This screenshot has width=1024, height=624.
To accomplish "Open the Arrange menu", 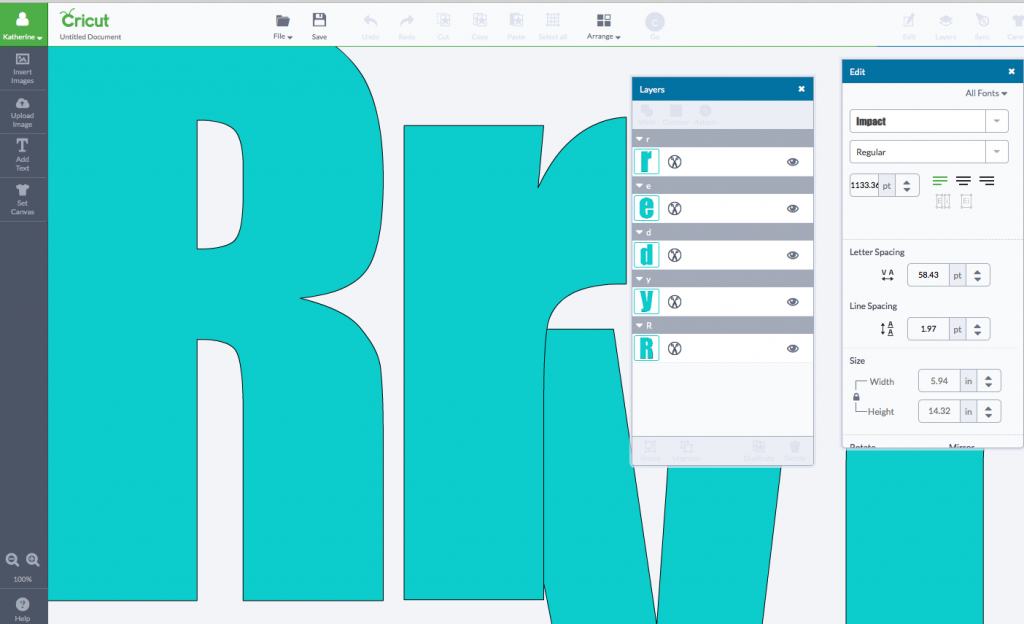I will pyautogui.click(x=603, y=27).
